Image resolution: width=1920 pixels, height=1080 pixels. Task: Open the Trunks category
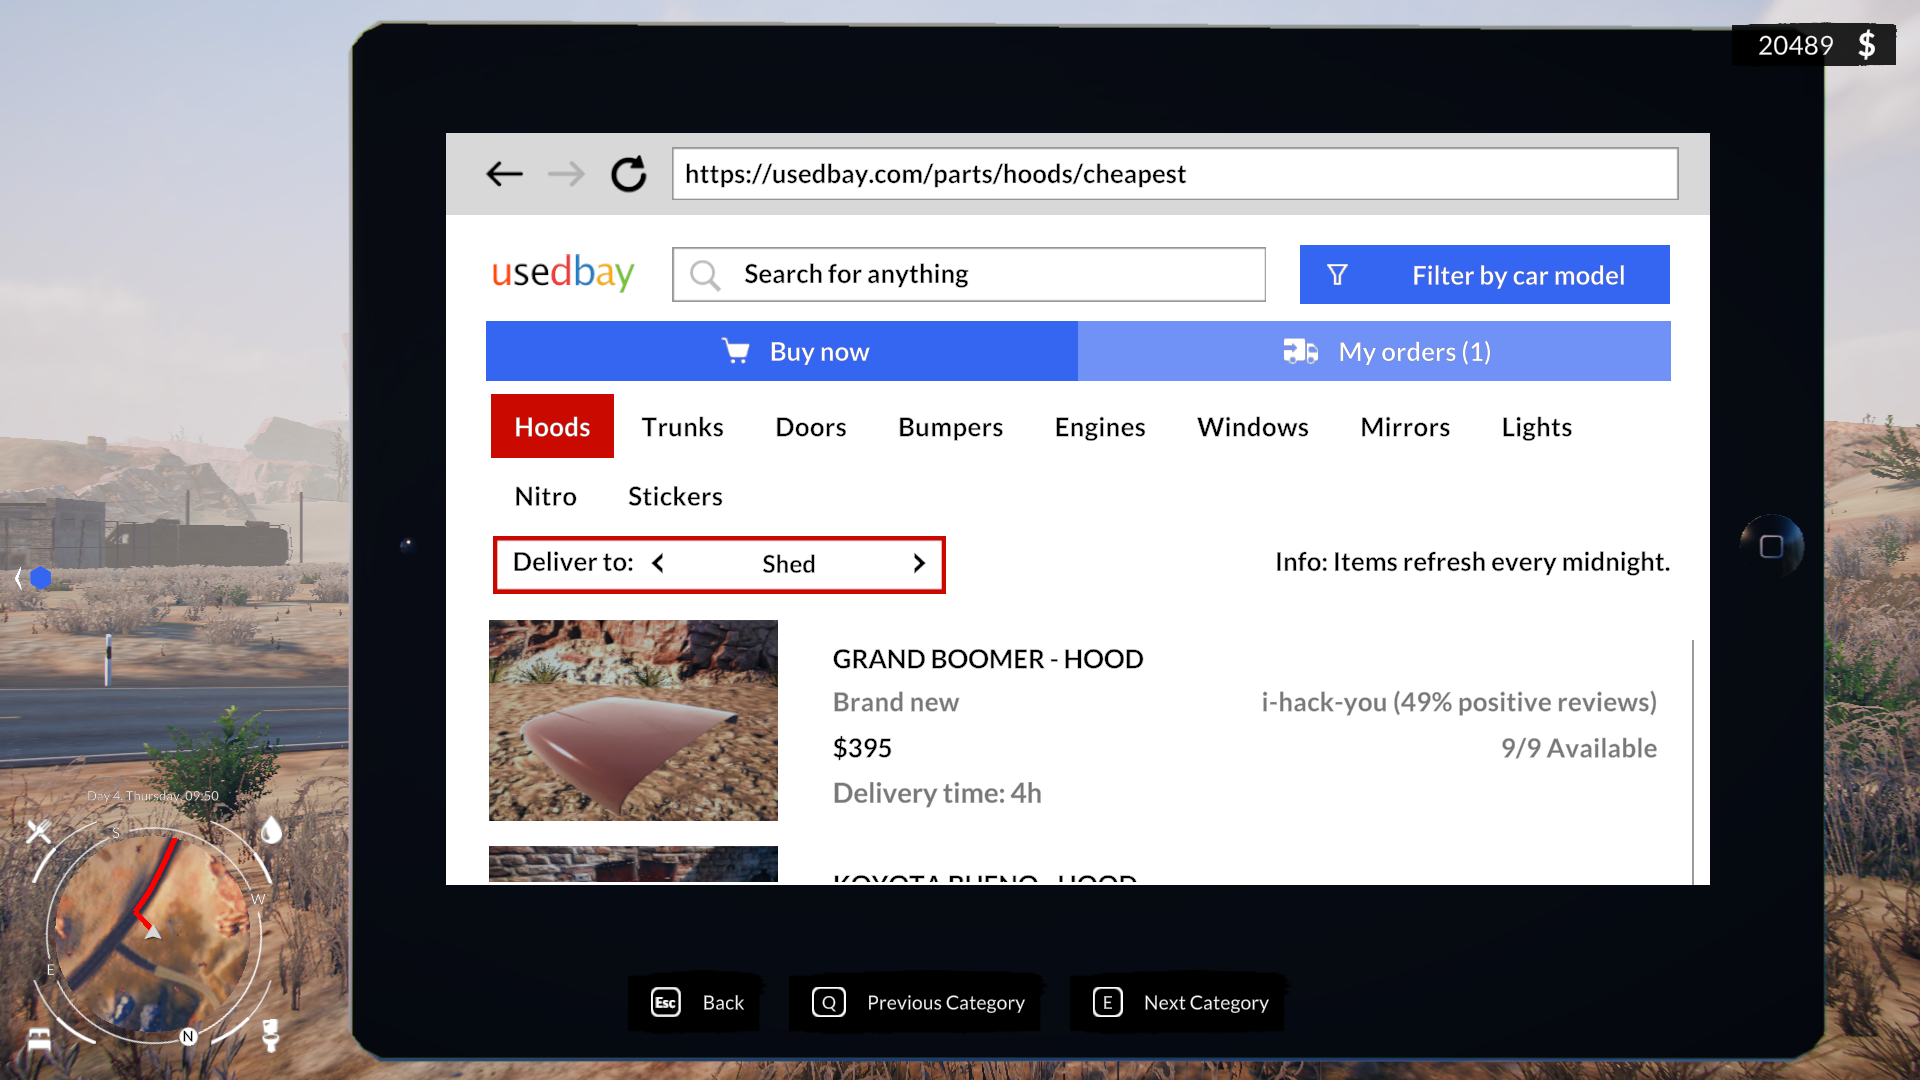[682, 427]
